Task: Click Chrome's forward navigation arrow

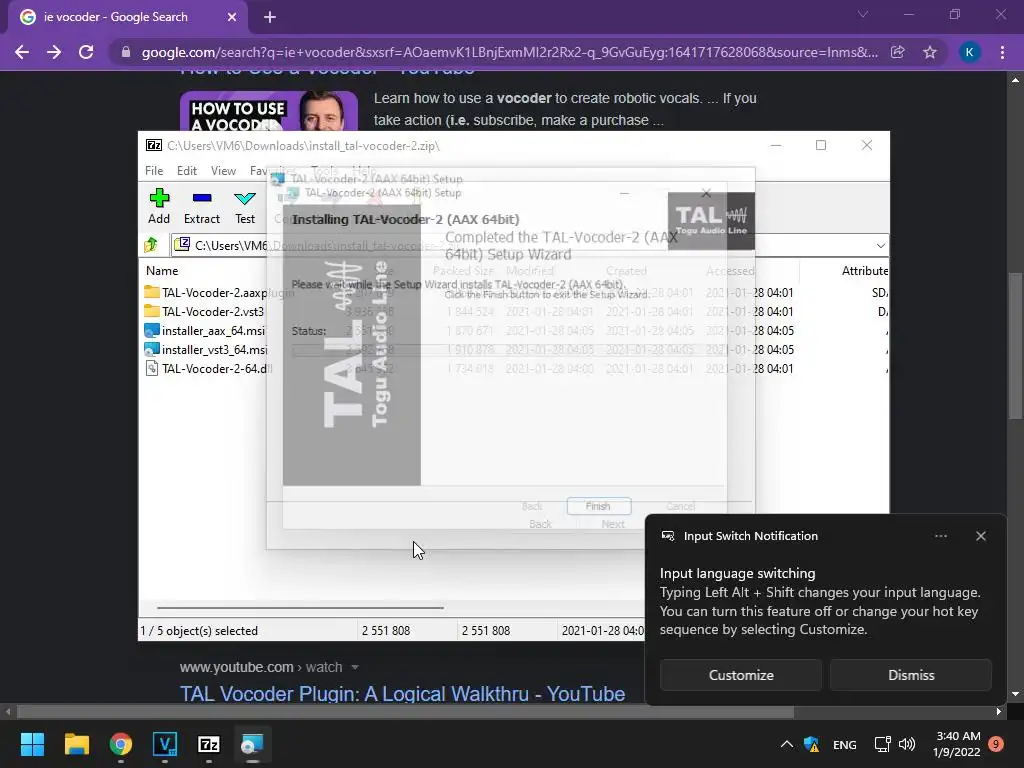Action: (54, 52)
